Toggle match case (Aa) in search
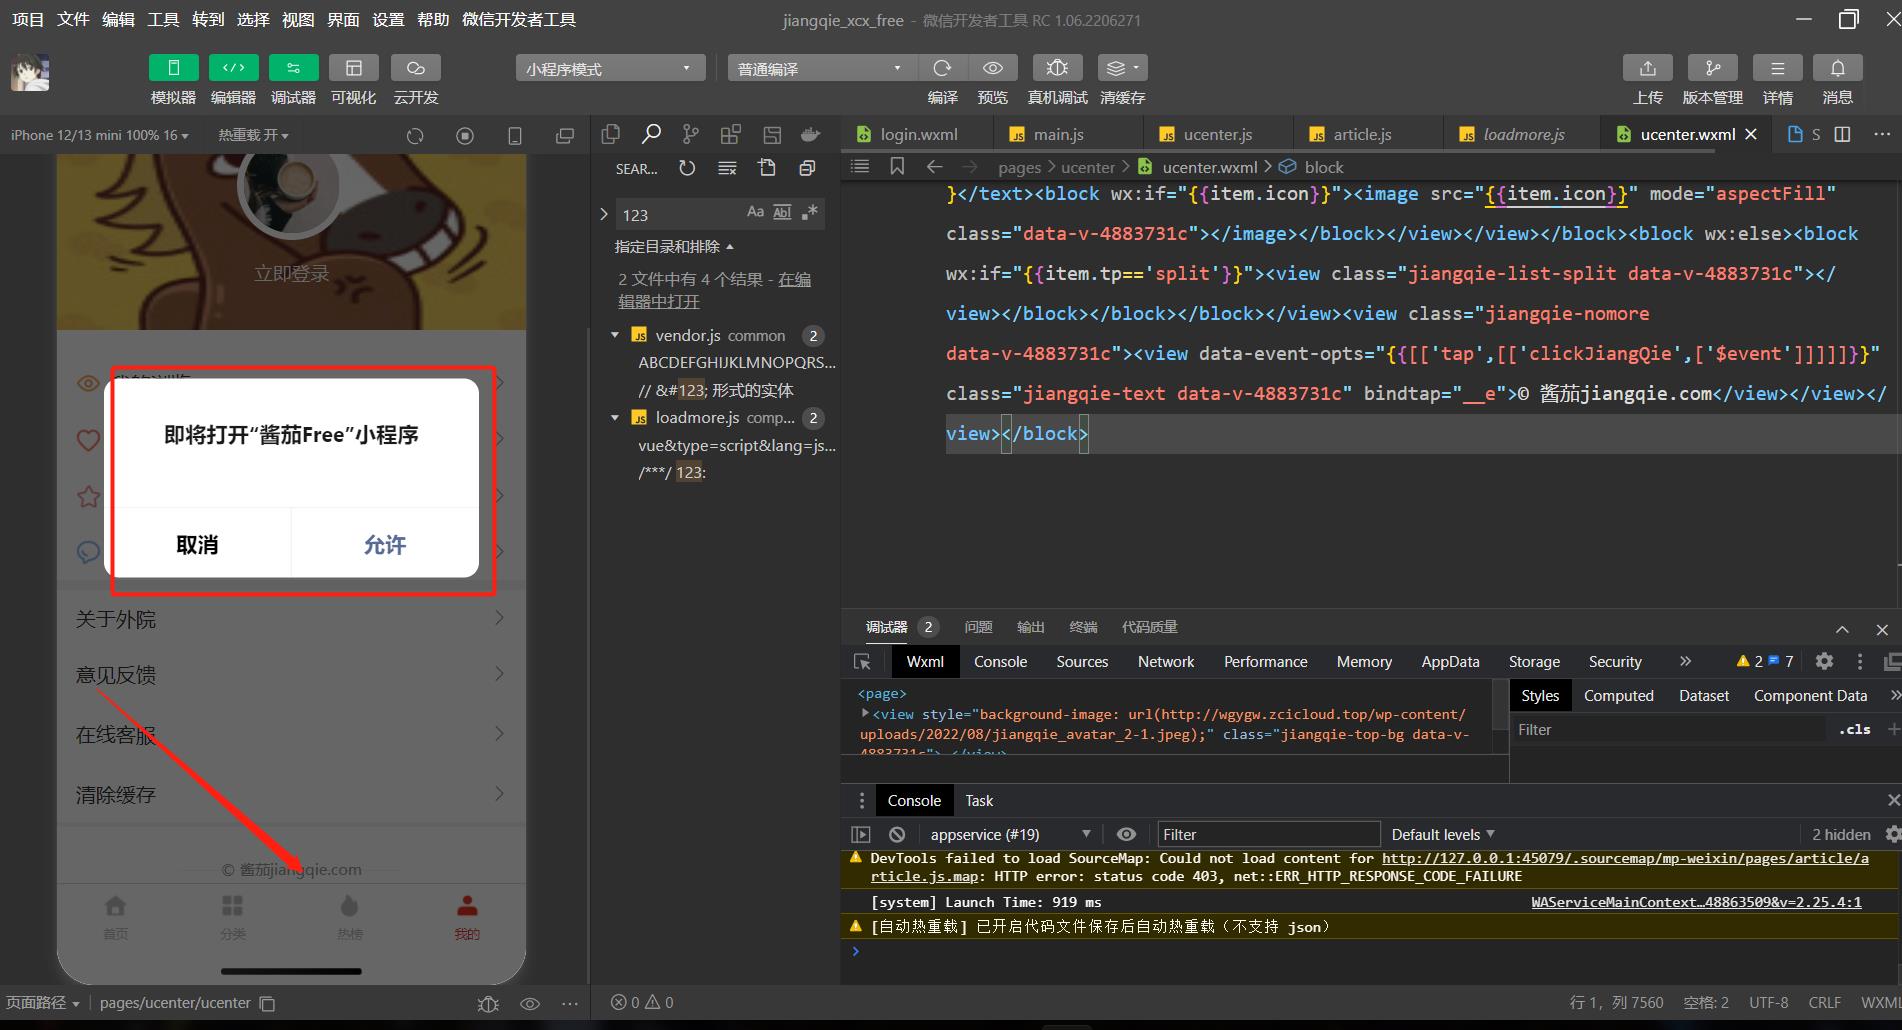Viewport: 1902px width, 1030px height. point(755,213)
